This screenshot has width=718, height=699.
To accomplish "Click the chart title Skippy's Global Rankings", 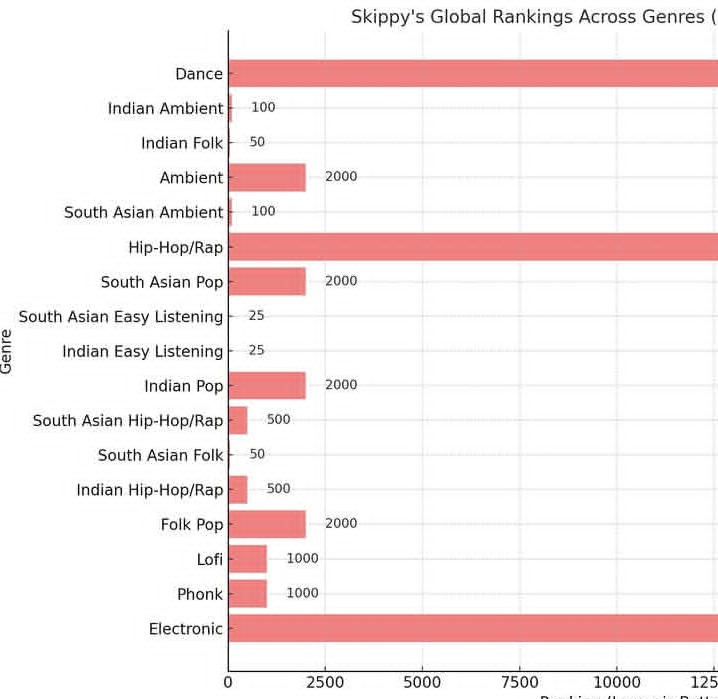I will pos(533,17).
